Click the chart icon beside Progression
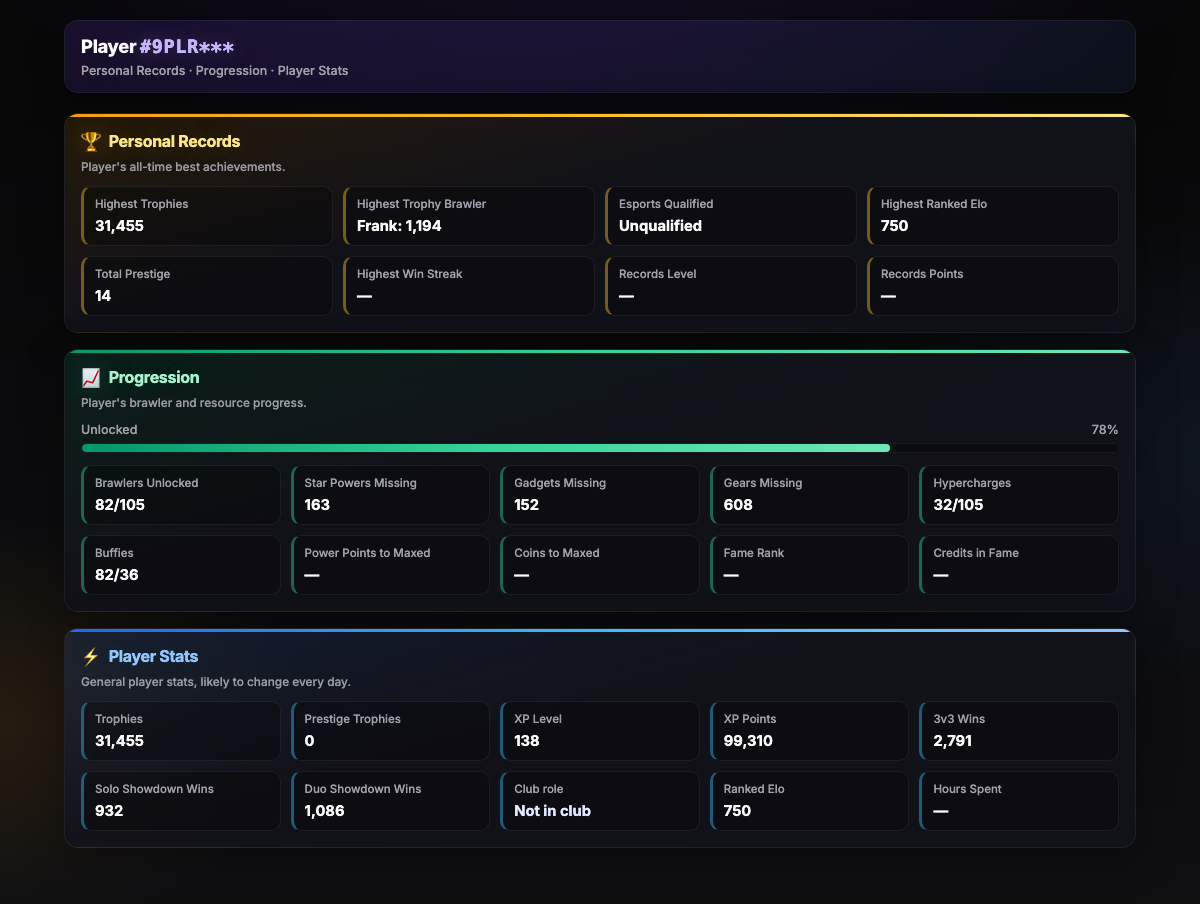The image size is (1200, 905). (91, 378)
